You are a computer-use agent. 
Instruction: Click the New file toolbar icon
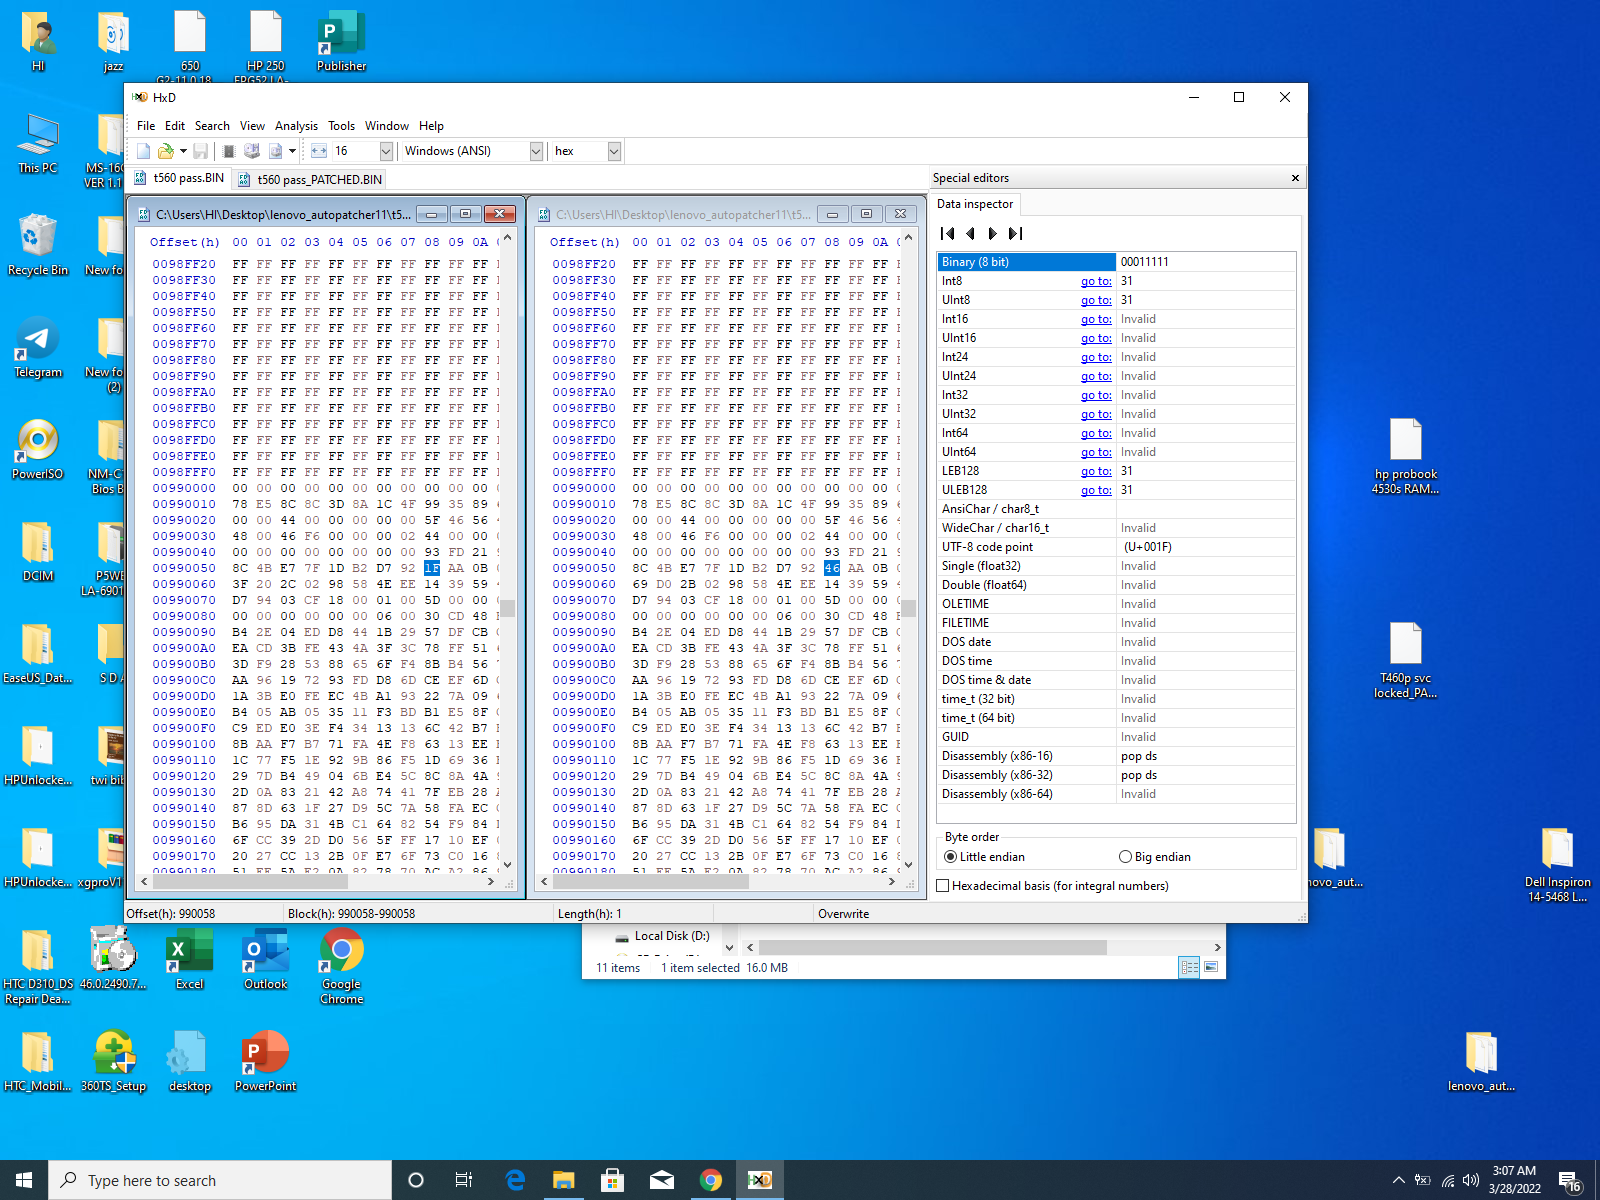(144, 151)
